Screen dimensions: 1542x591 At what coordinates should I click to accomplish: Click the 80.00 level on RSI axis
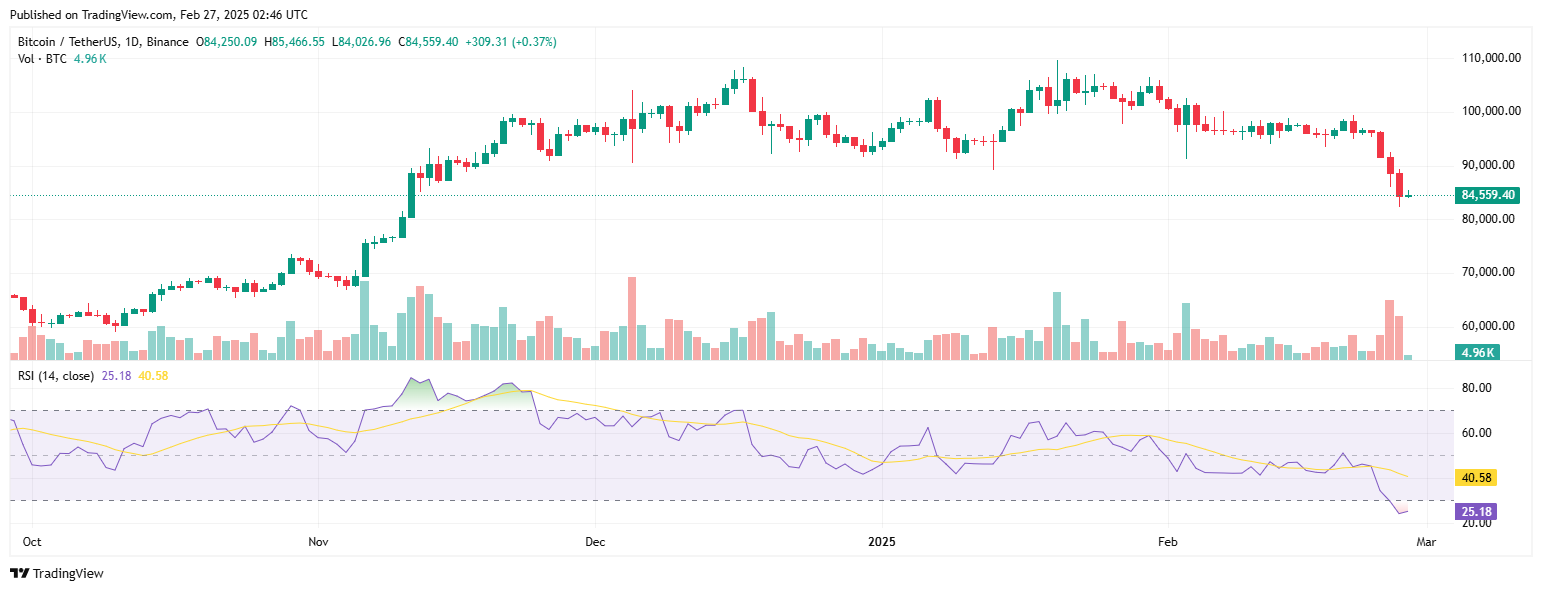pos(1476,388)
